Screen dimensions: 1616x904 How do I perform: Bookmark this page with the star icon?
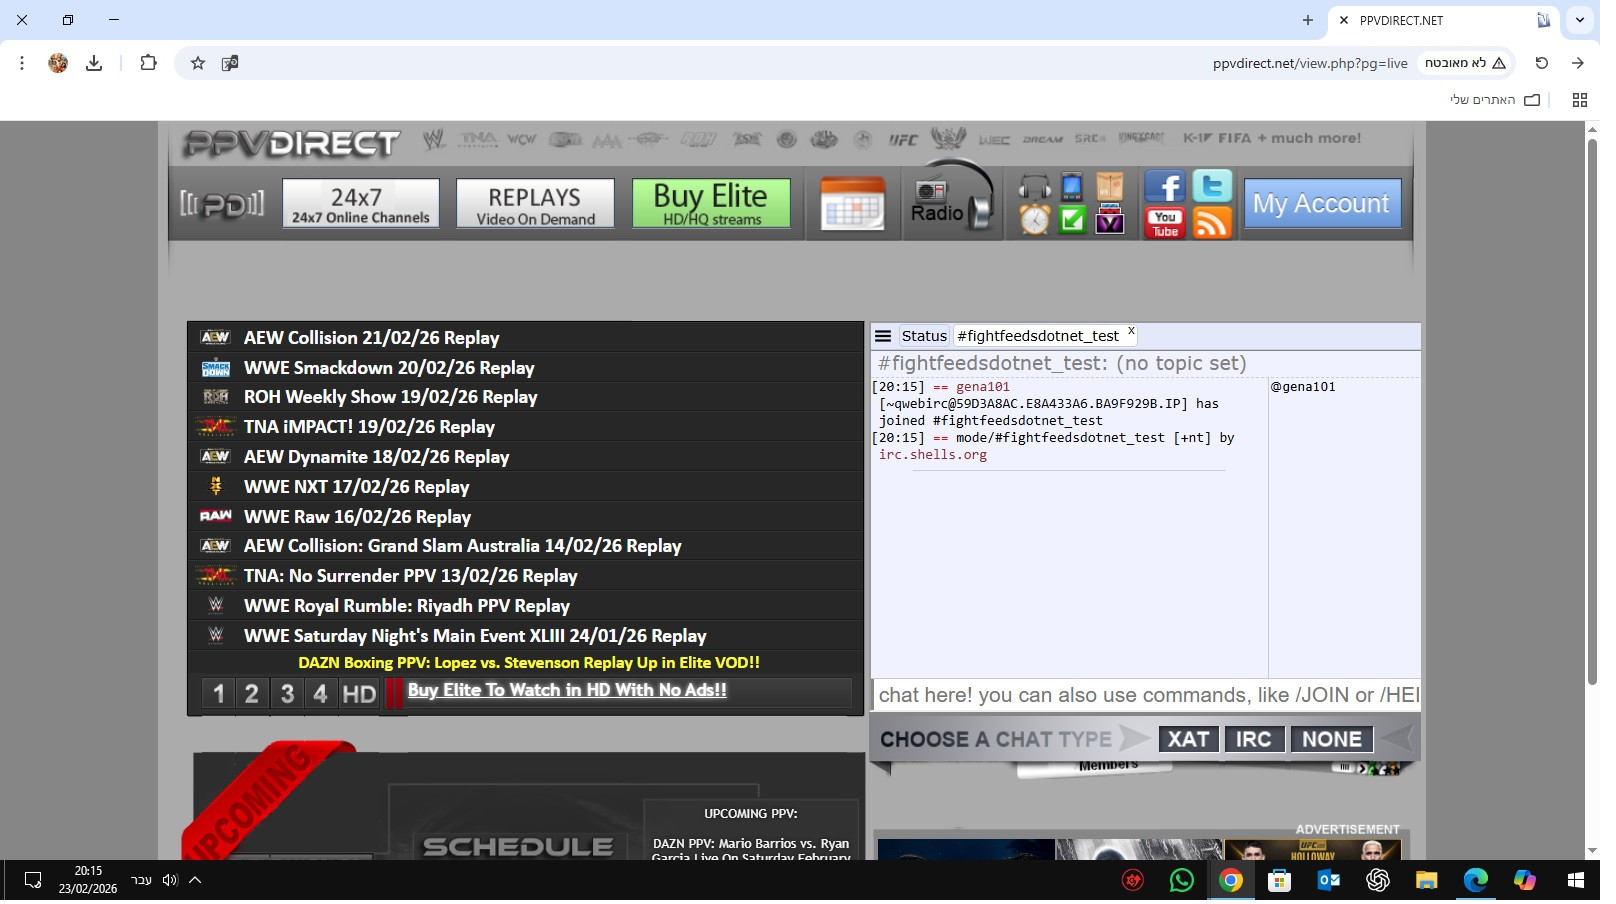200,63
